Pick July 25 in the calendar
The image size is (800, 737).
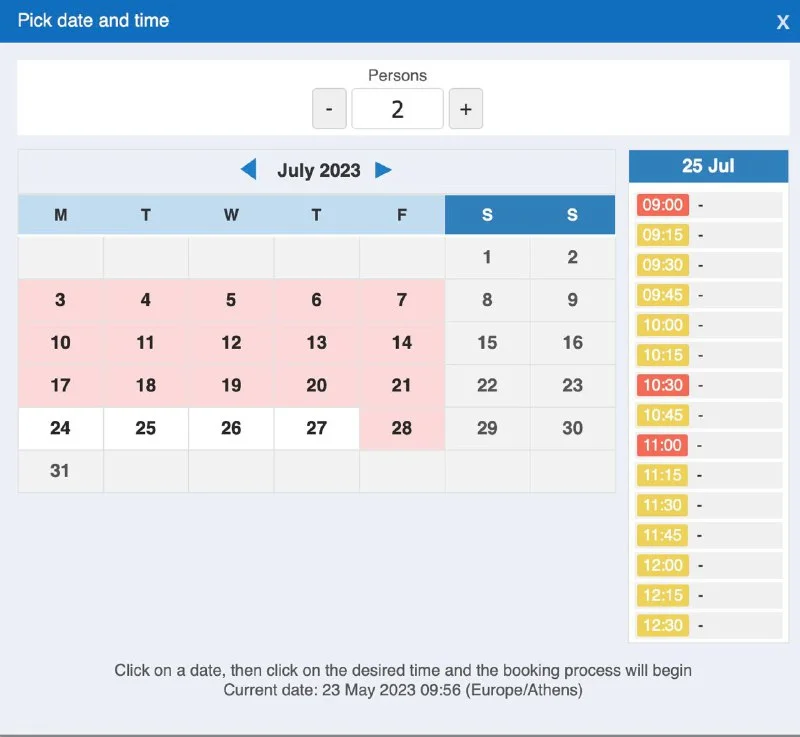146,428
